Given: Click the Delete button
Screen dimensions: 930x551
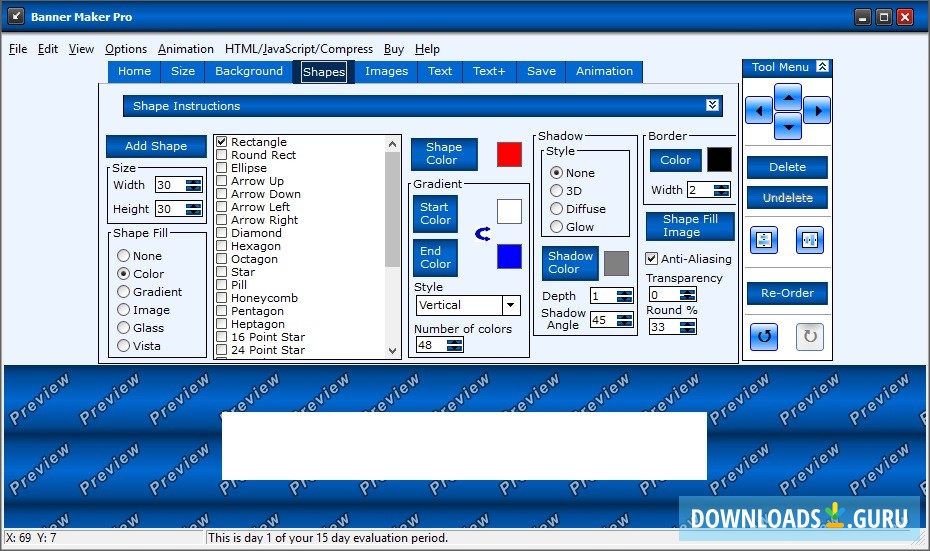Looking at the screenshot, I should pos(787,167).
